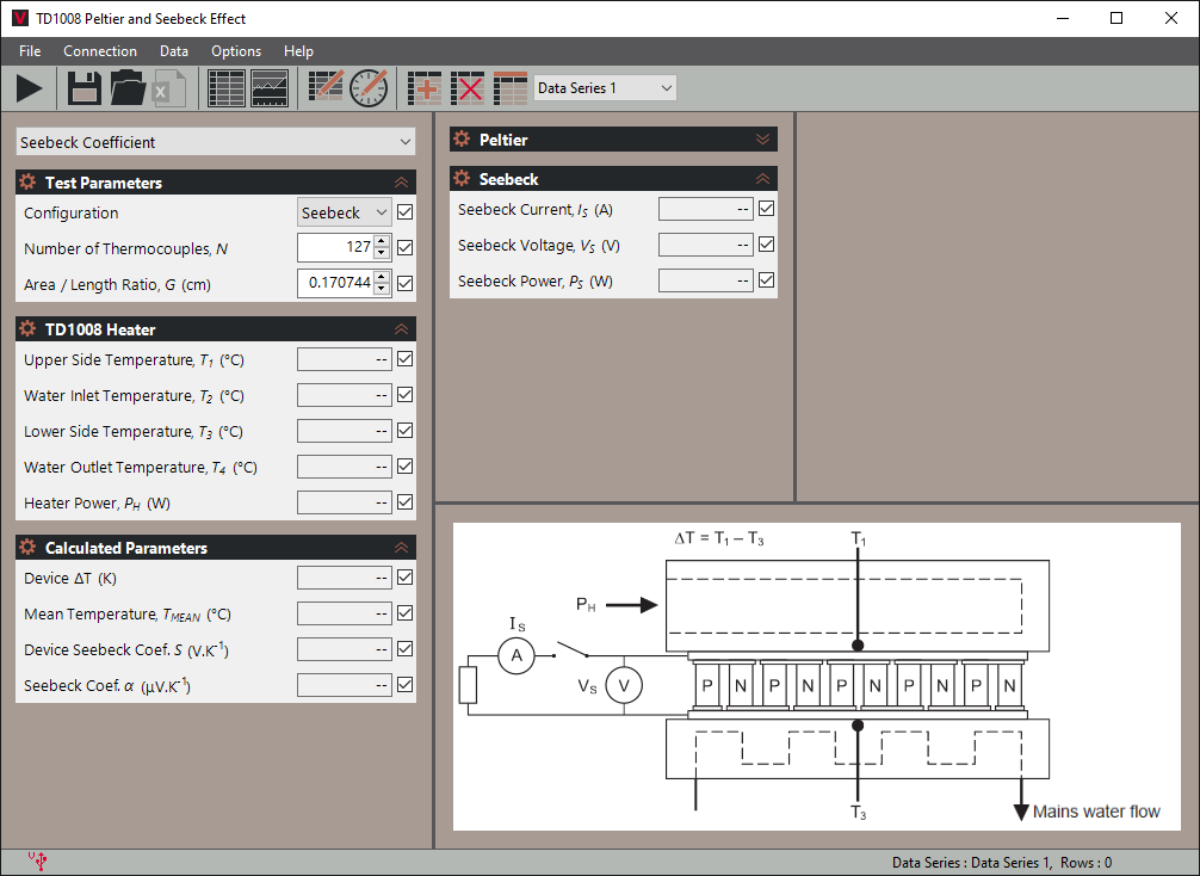Add a new data series icon
The height and width of the screenshot is (876, 1200).
(x=426, y=88)
